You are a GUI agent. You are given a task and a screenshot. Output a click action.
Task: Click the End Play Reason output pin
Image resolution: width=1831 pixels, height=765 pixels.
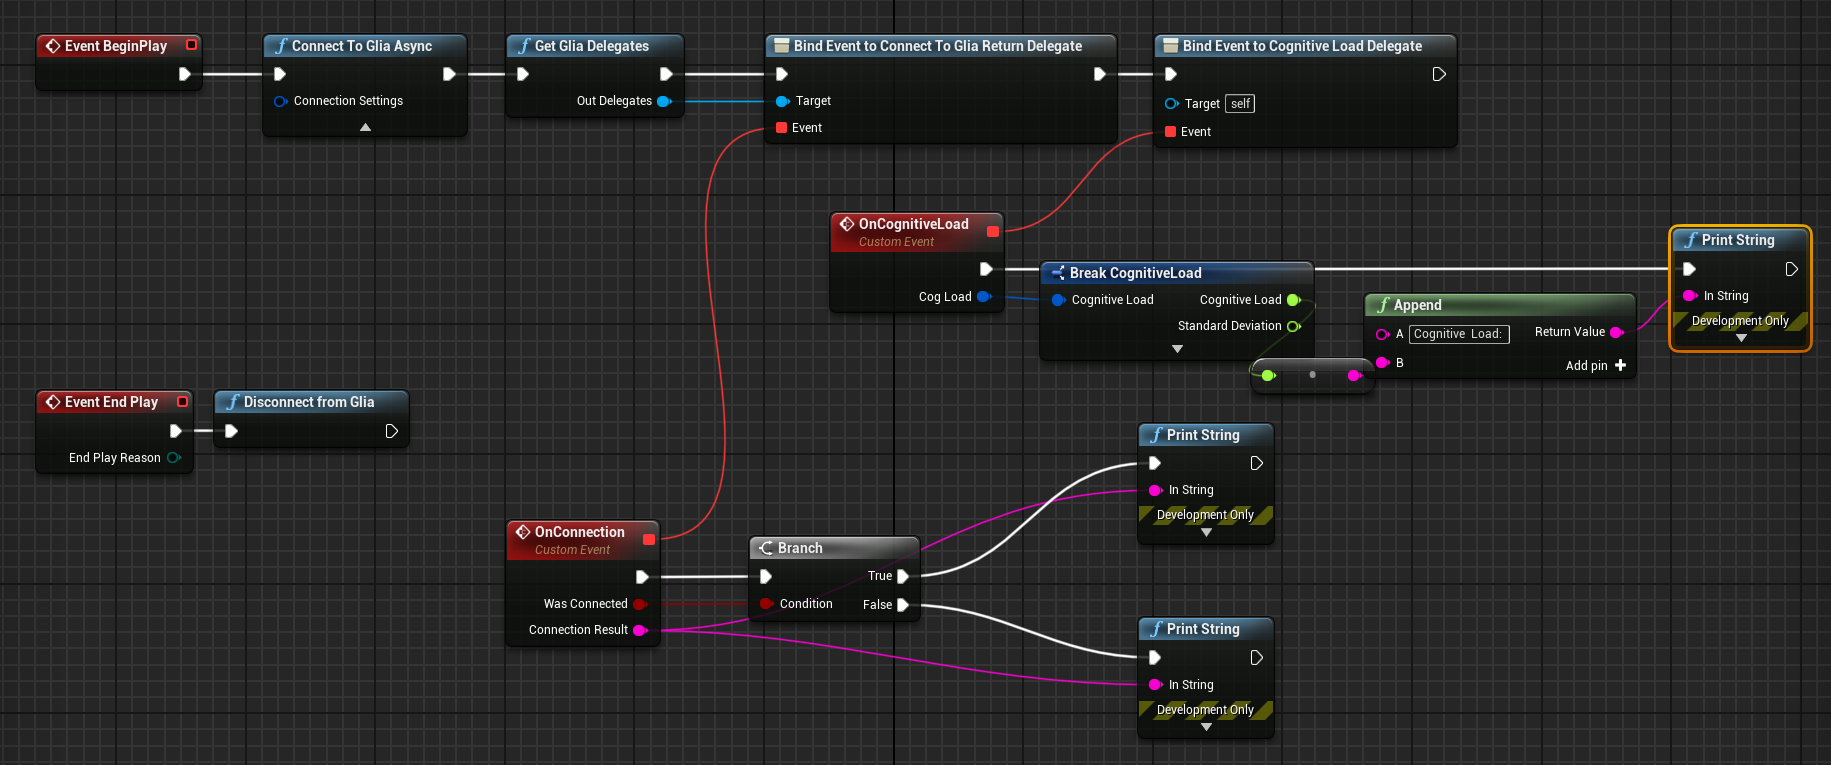[174, 458]
